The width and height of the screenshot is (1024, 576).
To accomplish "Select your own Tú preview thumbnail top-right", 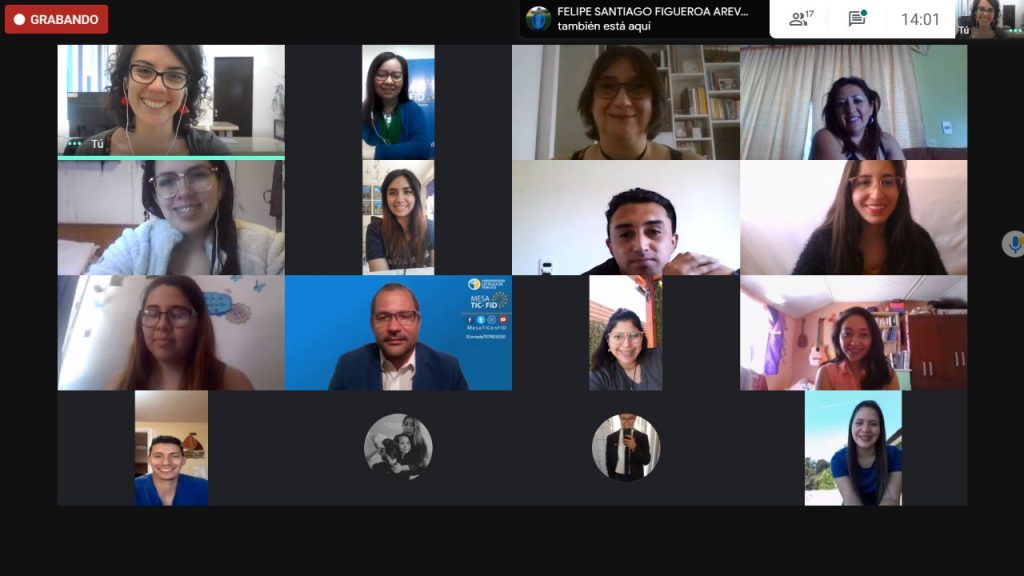I will pos(989,19).
